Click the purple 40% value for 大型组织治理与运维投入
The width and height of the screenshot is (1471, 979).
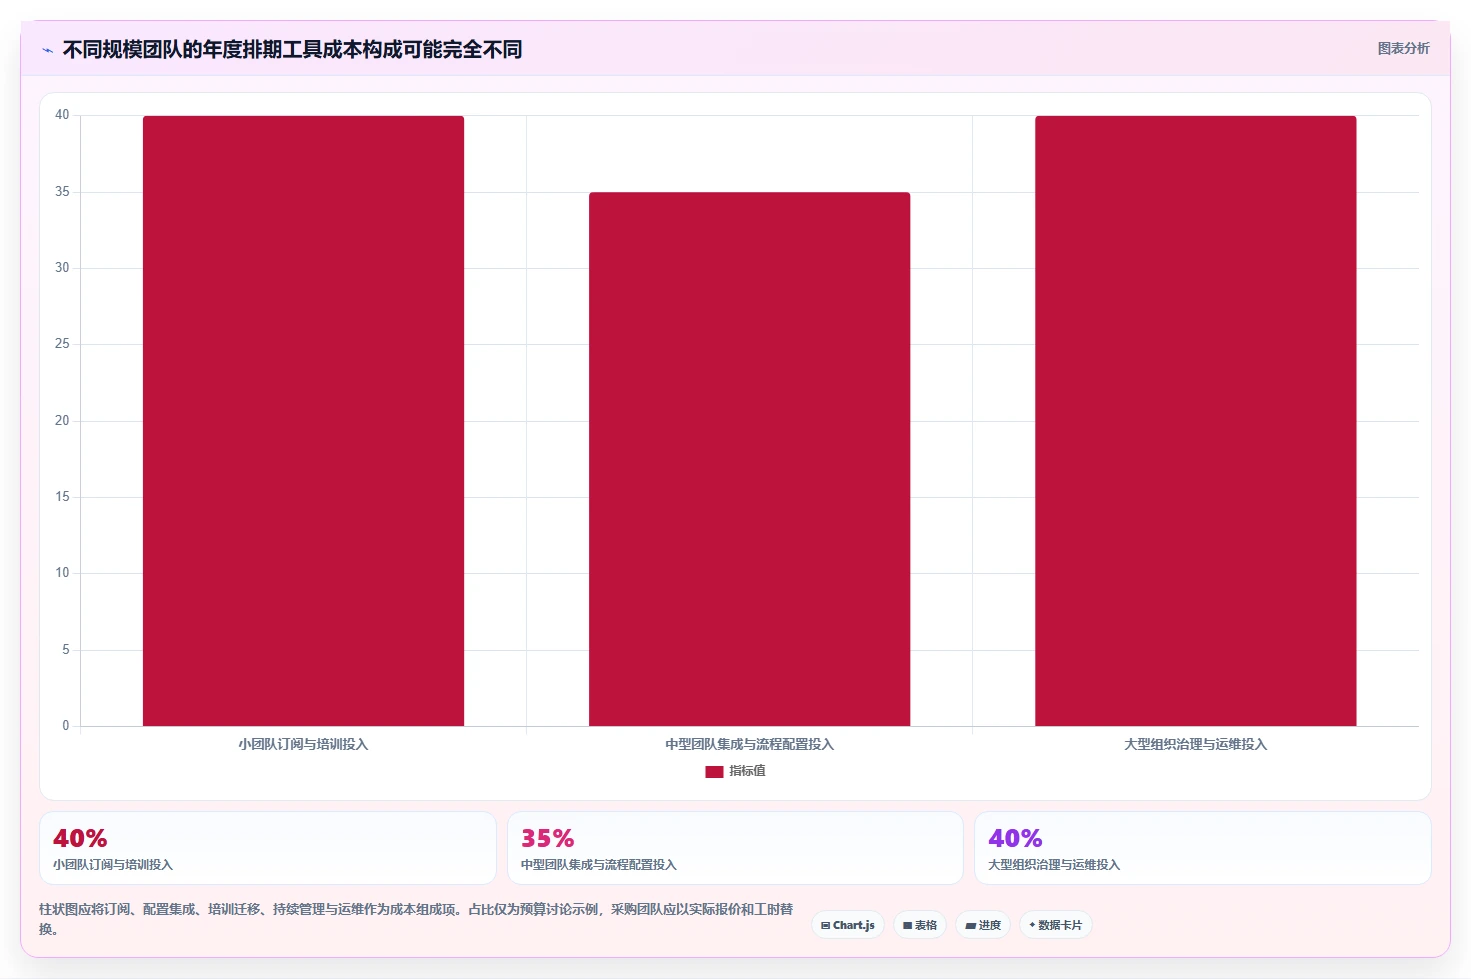point(1015,838)
